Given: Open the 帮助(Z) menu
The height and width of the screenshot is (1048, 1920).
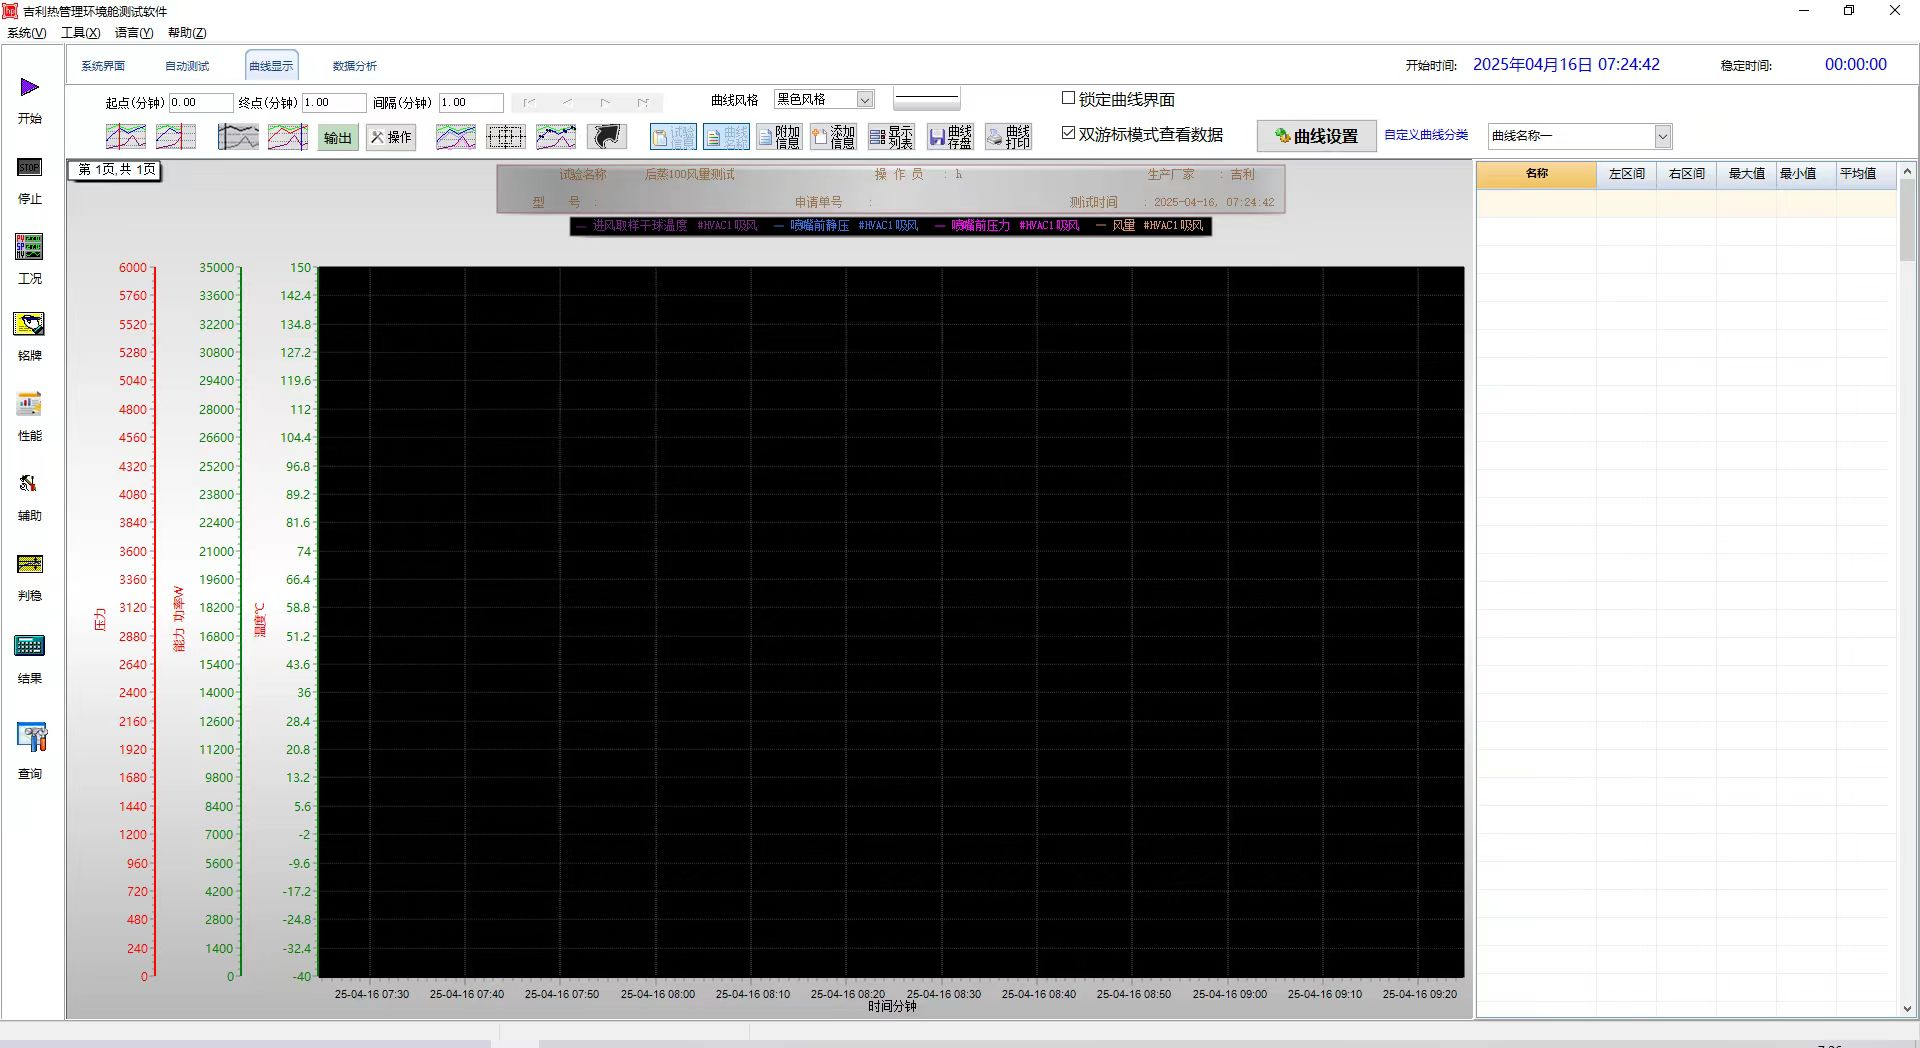Looking at the screenshot, I should point(187,33).
